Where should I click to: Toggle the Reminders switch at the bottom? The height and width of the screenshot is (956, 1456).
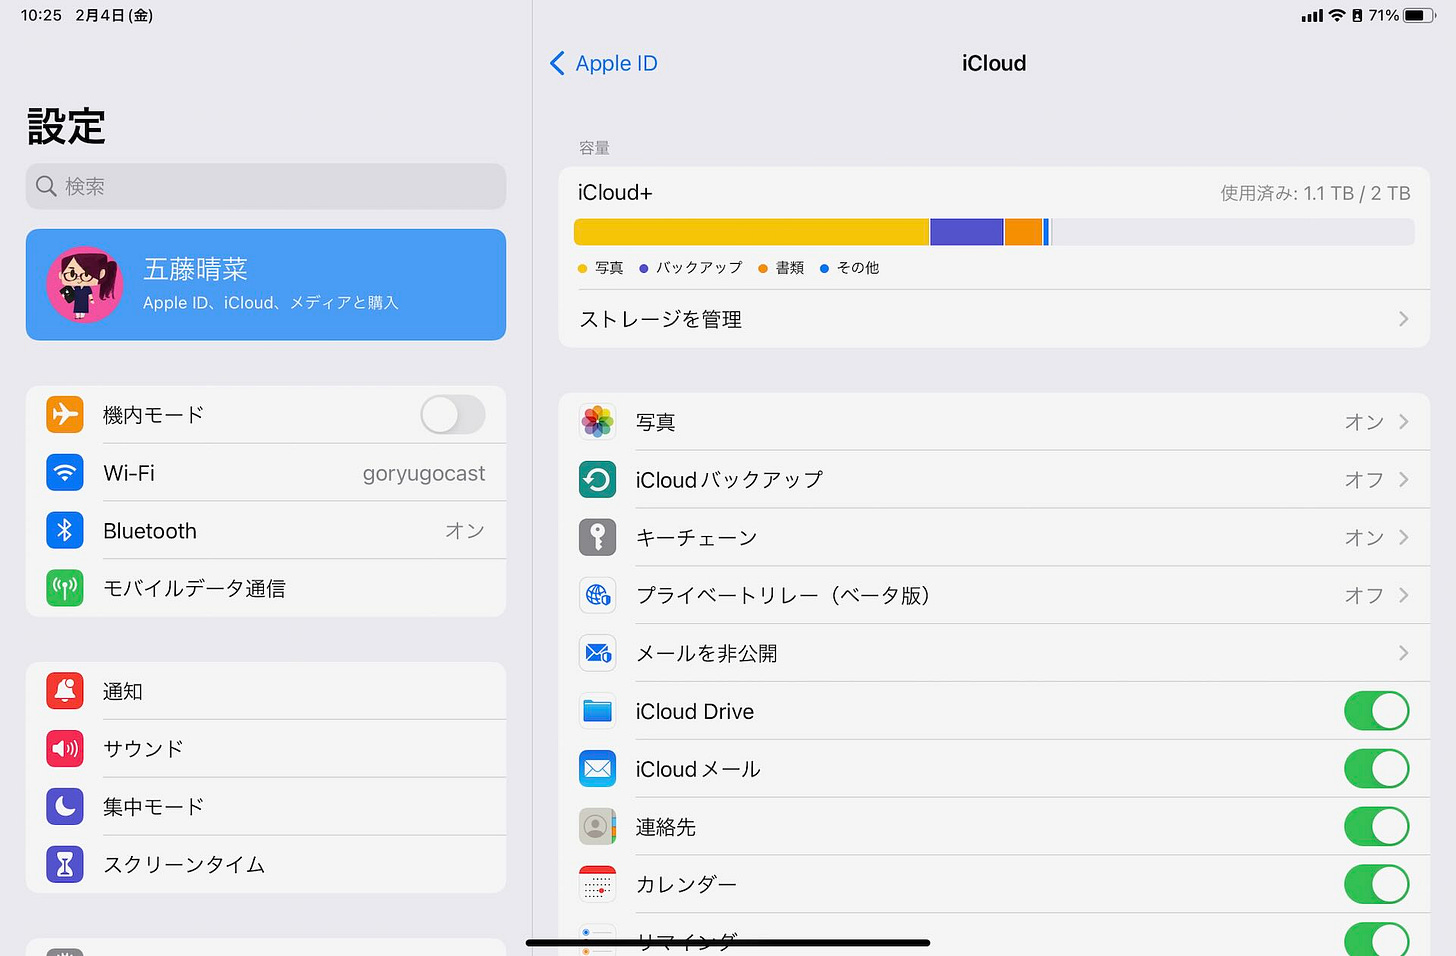(1376, 939)
